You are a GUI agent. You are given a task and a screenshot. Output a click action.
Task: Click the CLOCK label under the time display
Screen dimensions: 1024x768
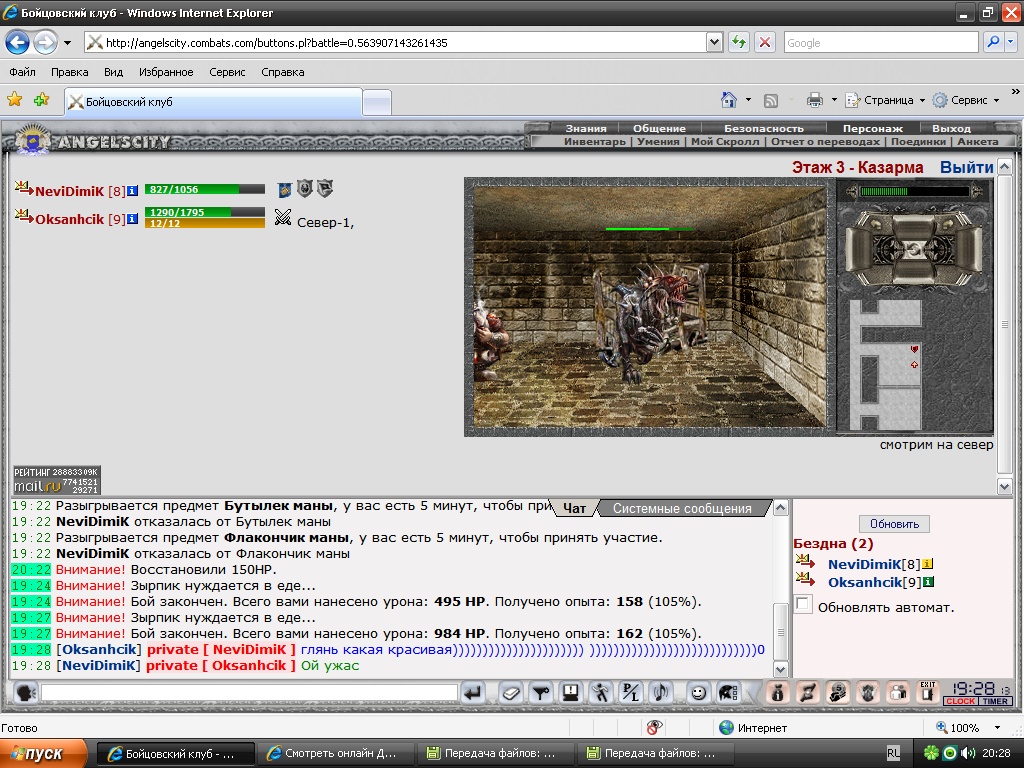point(960,701)
